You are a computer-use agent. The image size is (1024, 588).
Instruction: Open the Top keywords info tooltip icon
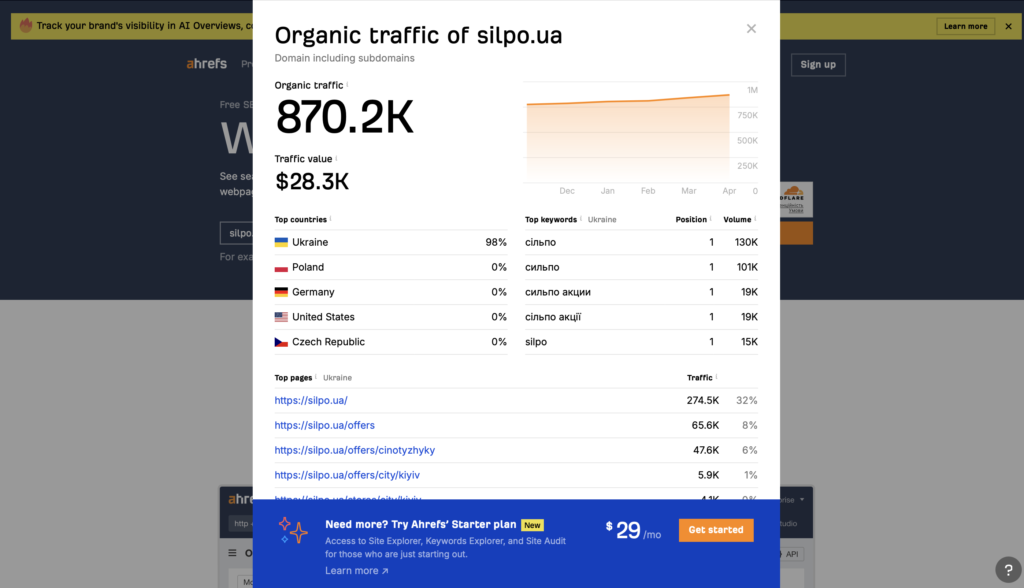click(x=581, y=219)
